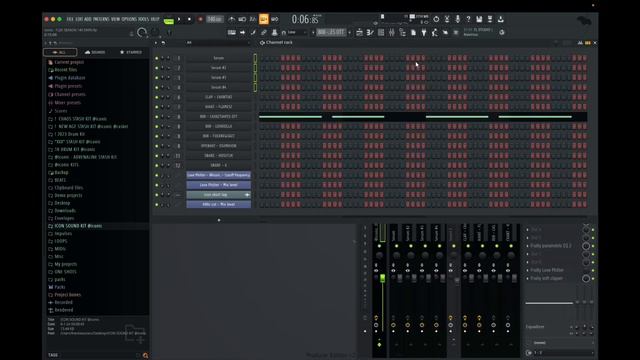Screen dimensions: 640x360
Task: Select the My projects folder
Action: tap(65, 264)
